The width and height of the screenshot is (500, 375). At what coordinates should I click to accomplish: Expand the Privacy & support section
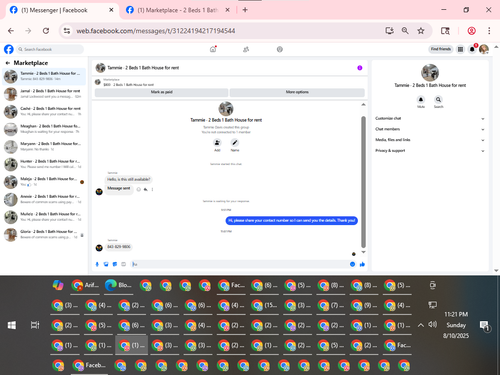point(430,151)
